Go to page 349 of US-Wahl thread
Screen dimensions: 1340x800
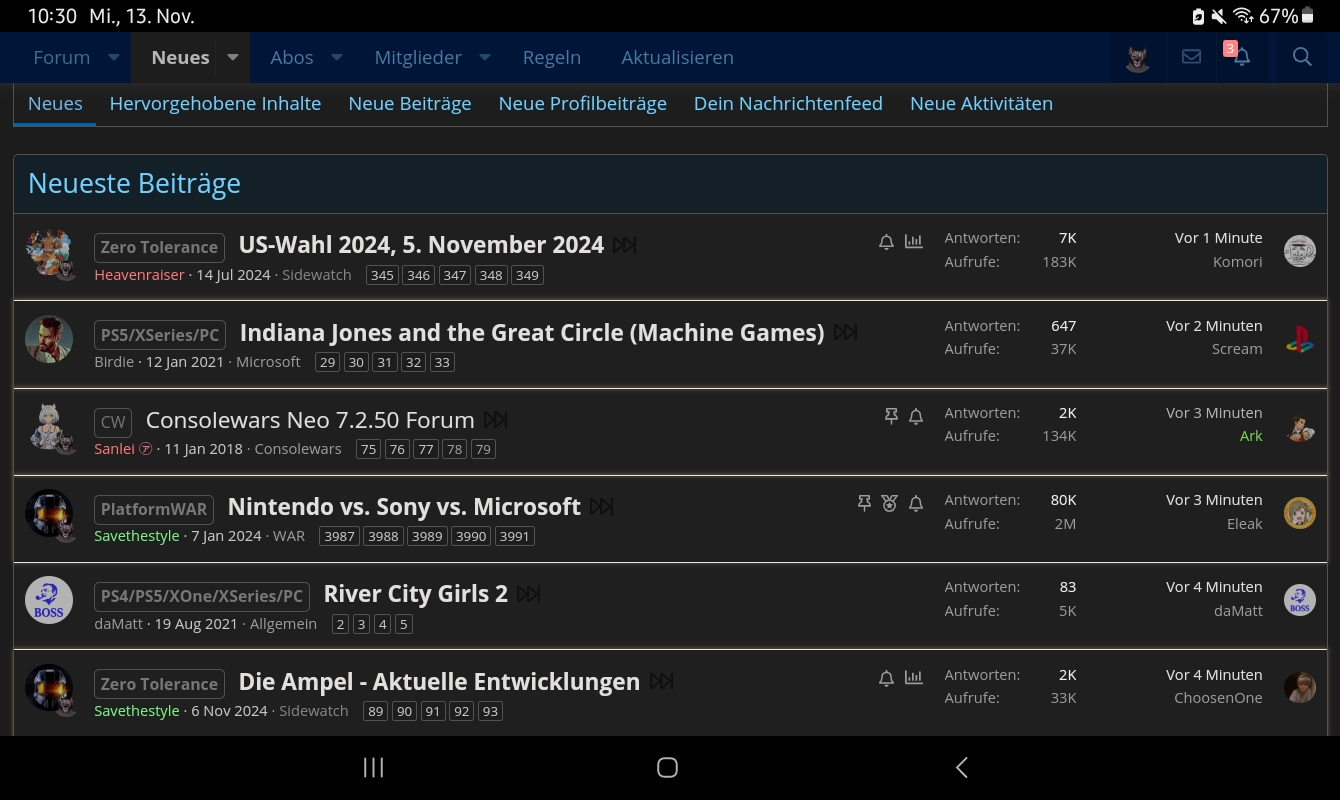[x=527, y=275]
